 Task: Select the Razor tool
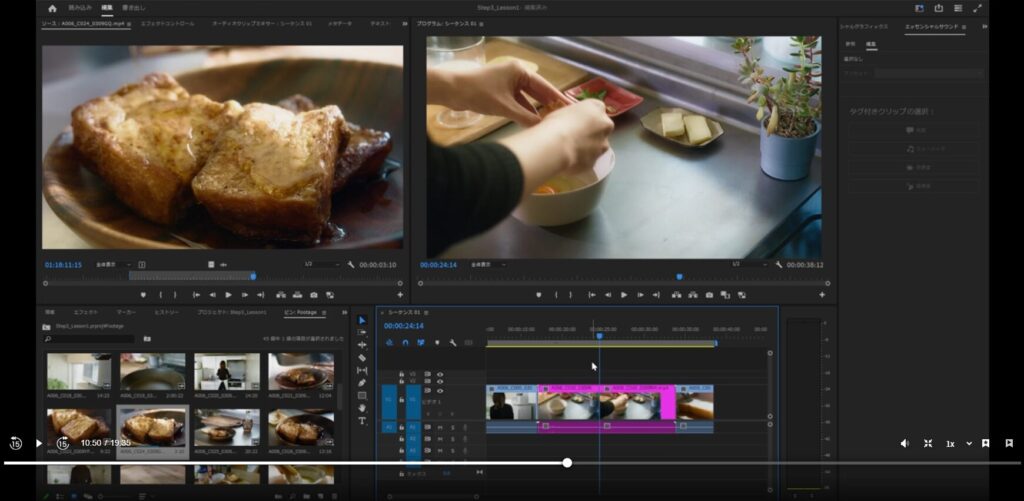(x=362, y=358)
